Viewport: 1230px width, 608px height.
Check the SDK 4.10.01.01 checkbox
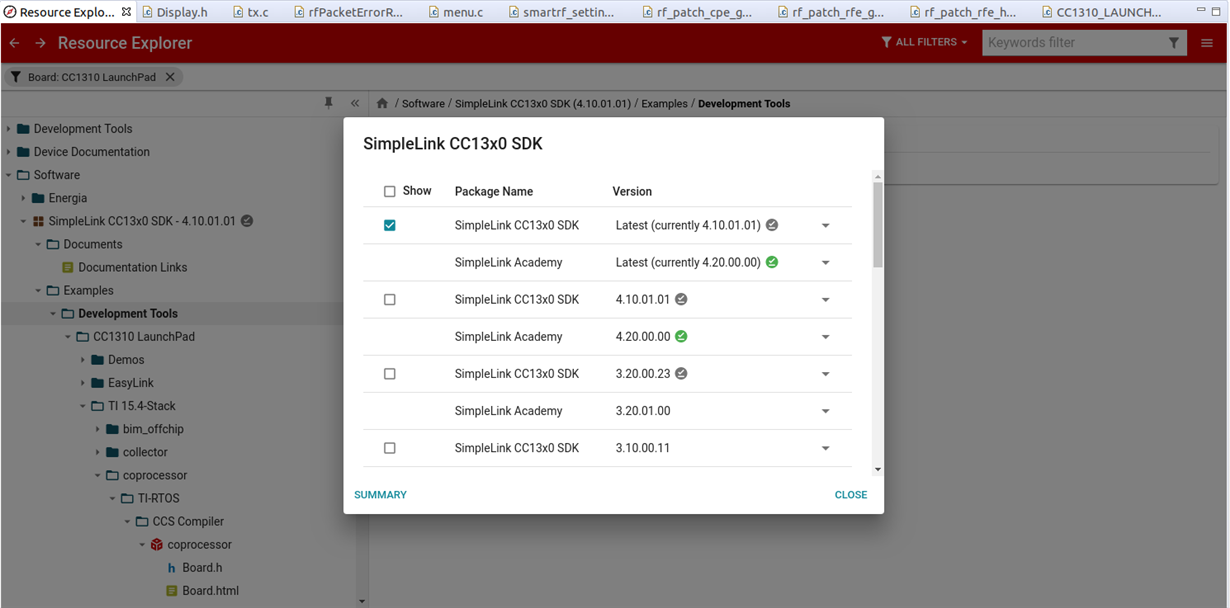pyautogui.click(x=390, y=299)
